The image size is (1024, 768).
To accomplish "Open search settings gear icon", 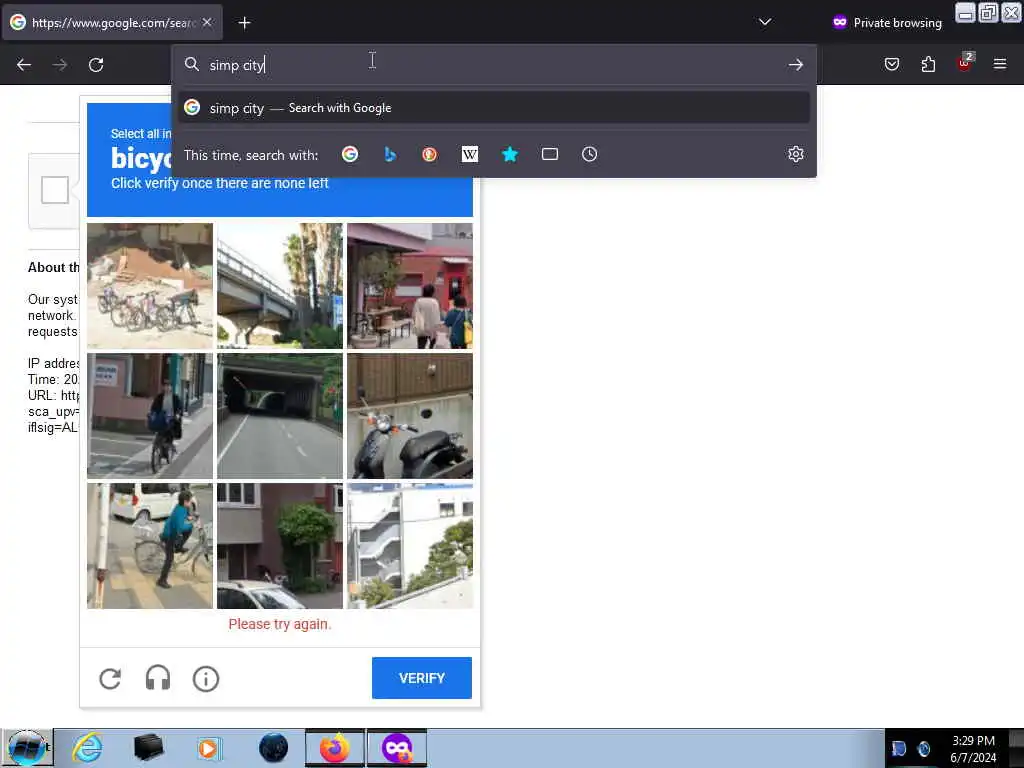I will click(795, 154).
